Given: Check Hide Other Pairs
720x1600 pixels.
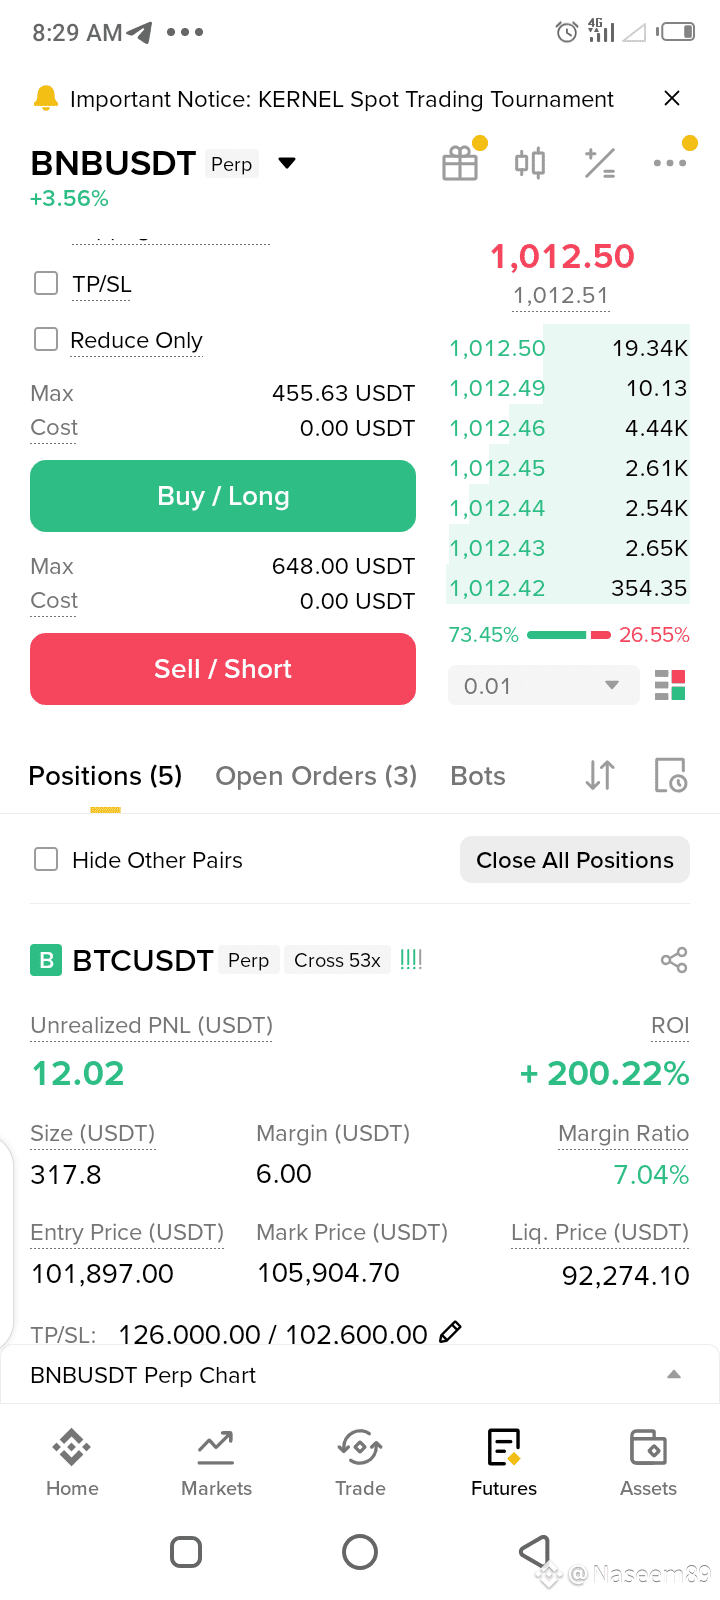Looking at the screenshot, I should point(46,859).
